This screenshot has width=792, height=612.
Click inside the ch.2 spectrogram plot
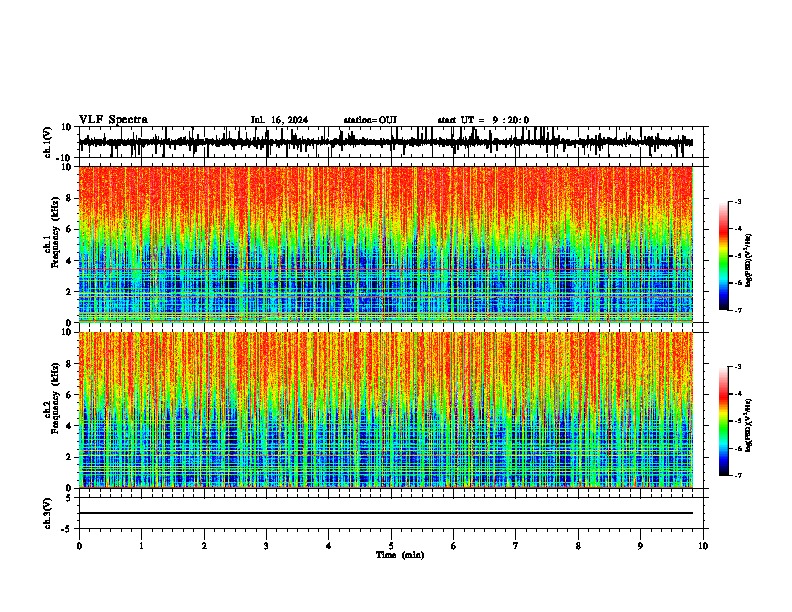click(386, 410)
